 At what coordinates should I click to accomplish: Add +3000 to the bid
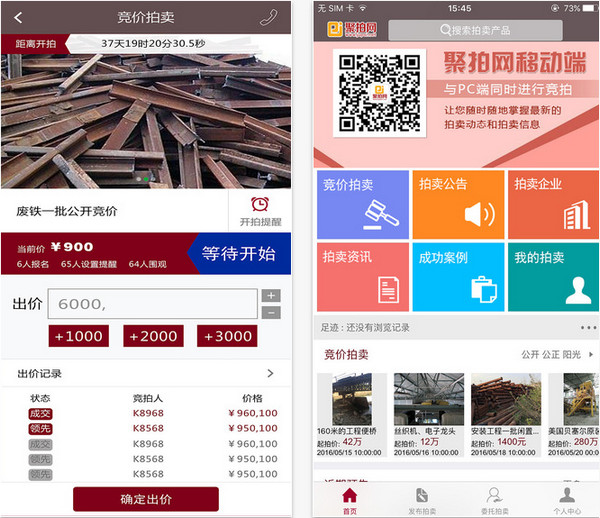(227, 336)
